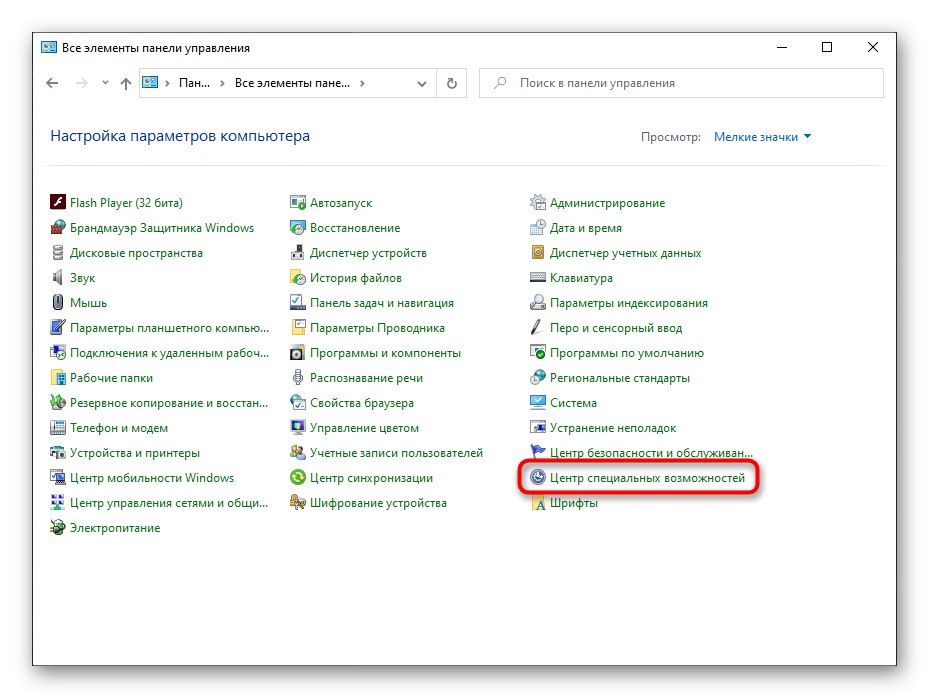Click the Автозапуск icon

[297, 203]
